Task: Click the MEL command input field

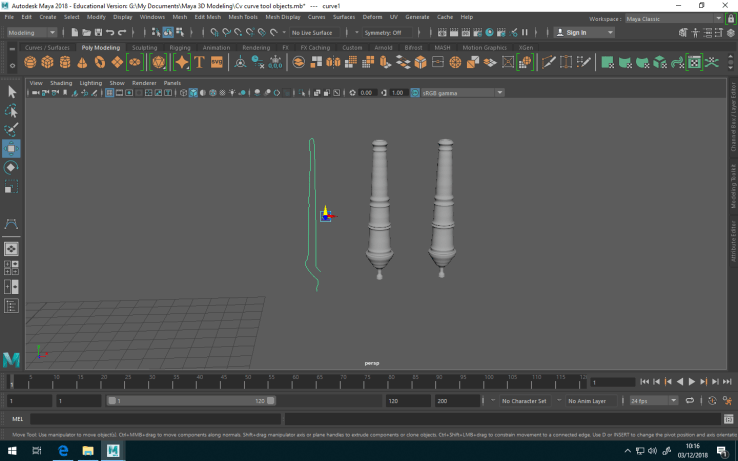Action: point(150,419)
